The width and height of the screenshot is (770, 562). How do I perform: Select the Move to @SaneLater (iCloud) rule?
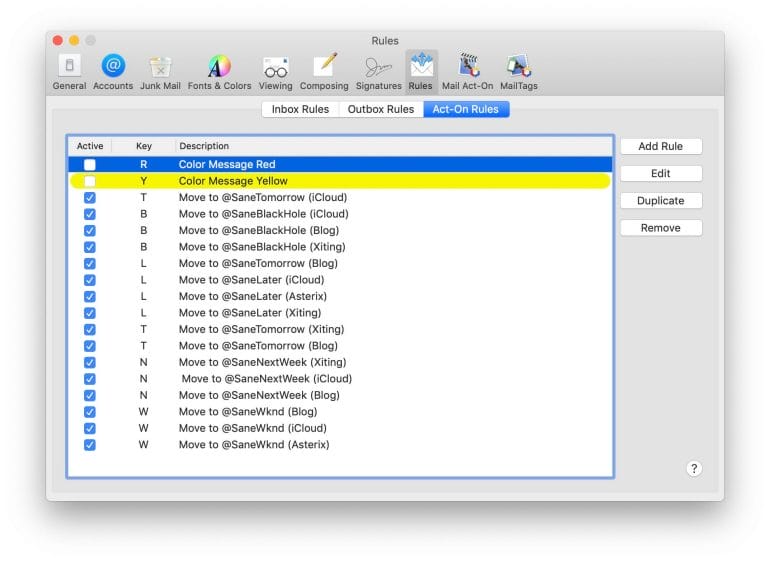(250, 280)
